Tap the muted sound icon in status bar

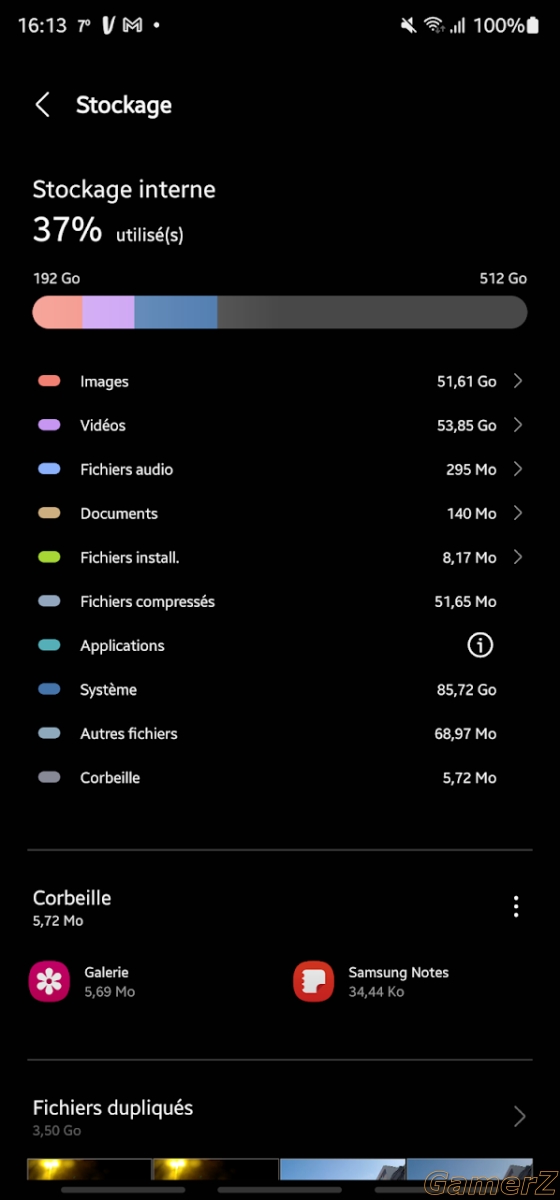point(407,25)
